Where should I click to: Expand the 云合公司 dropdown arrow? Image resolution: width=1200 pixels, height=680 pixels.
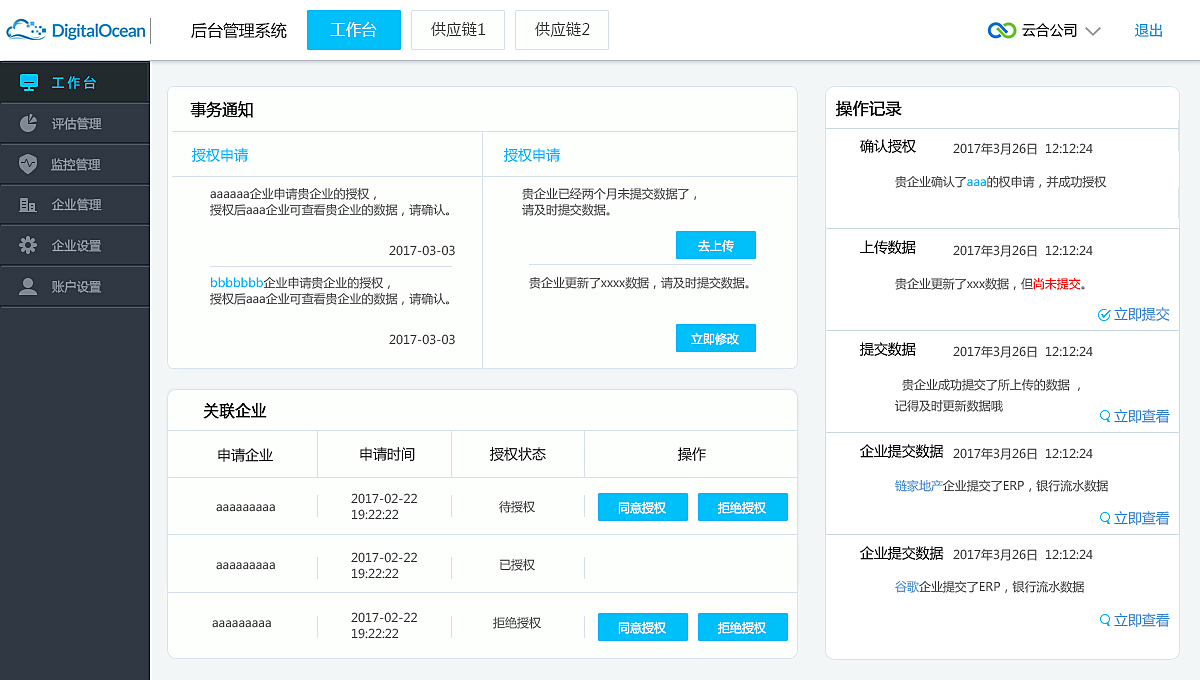pos(1093,31)
